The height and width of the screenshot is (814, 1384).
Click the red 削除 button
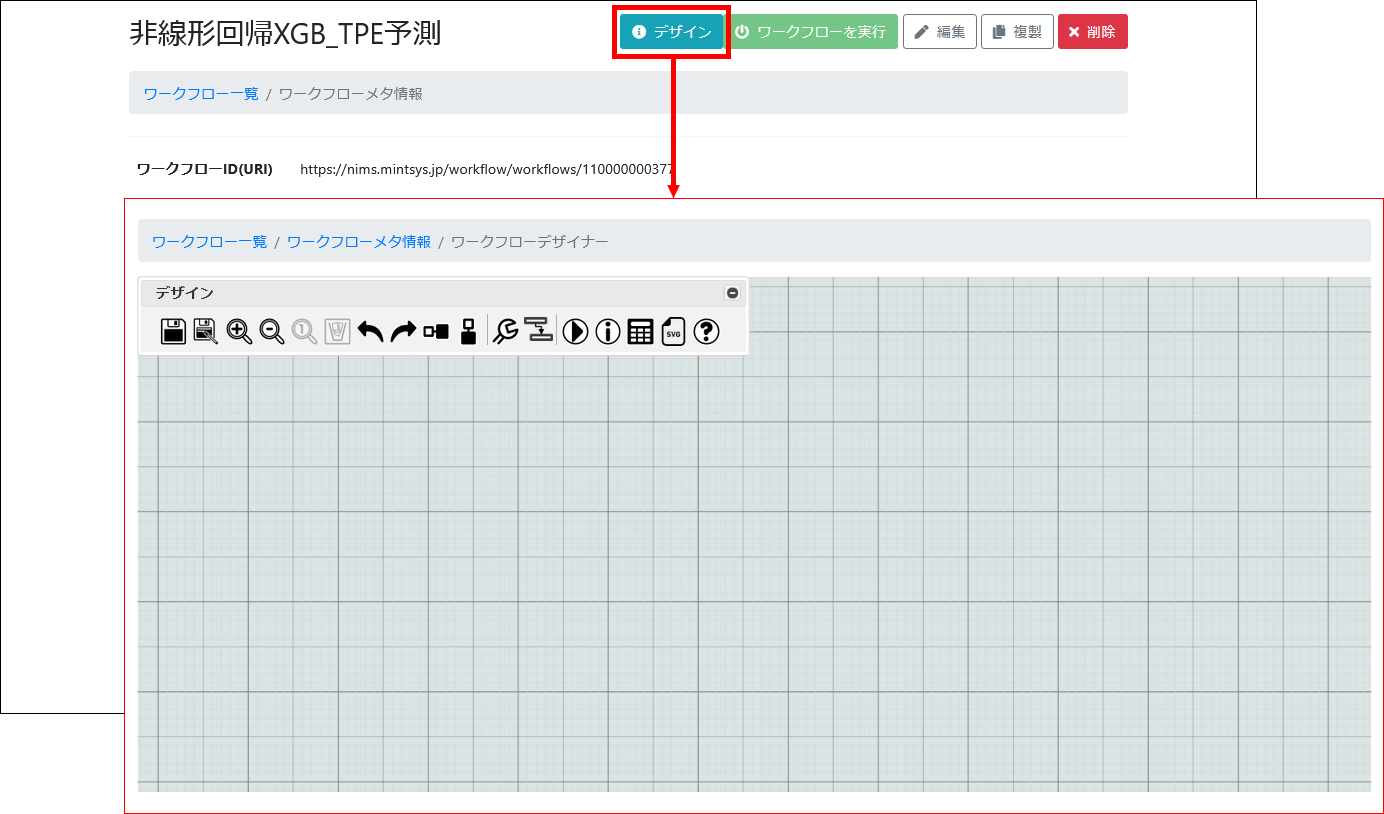tap(1092, 32)
